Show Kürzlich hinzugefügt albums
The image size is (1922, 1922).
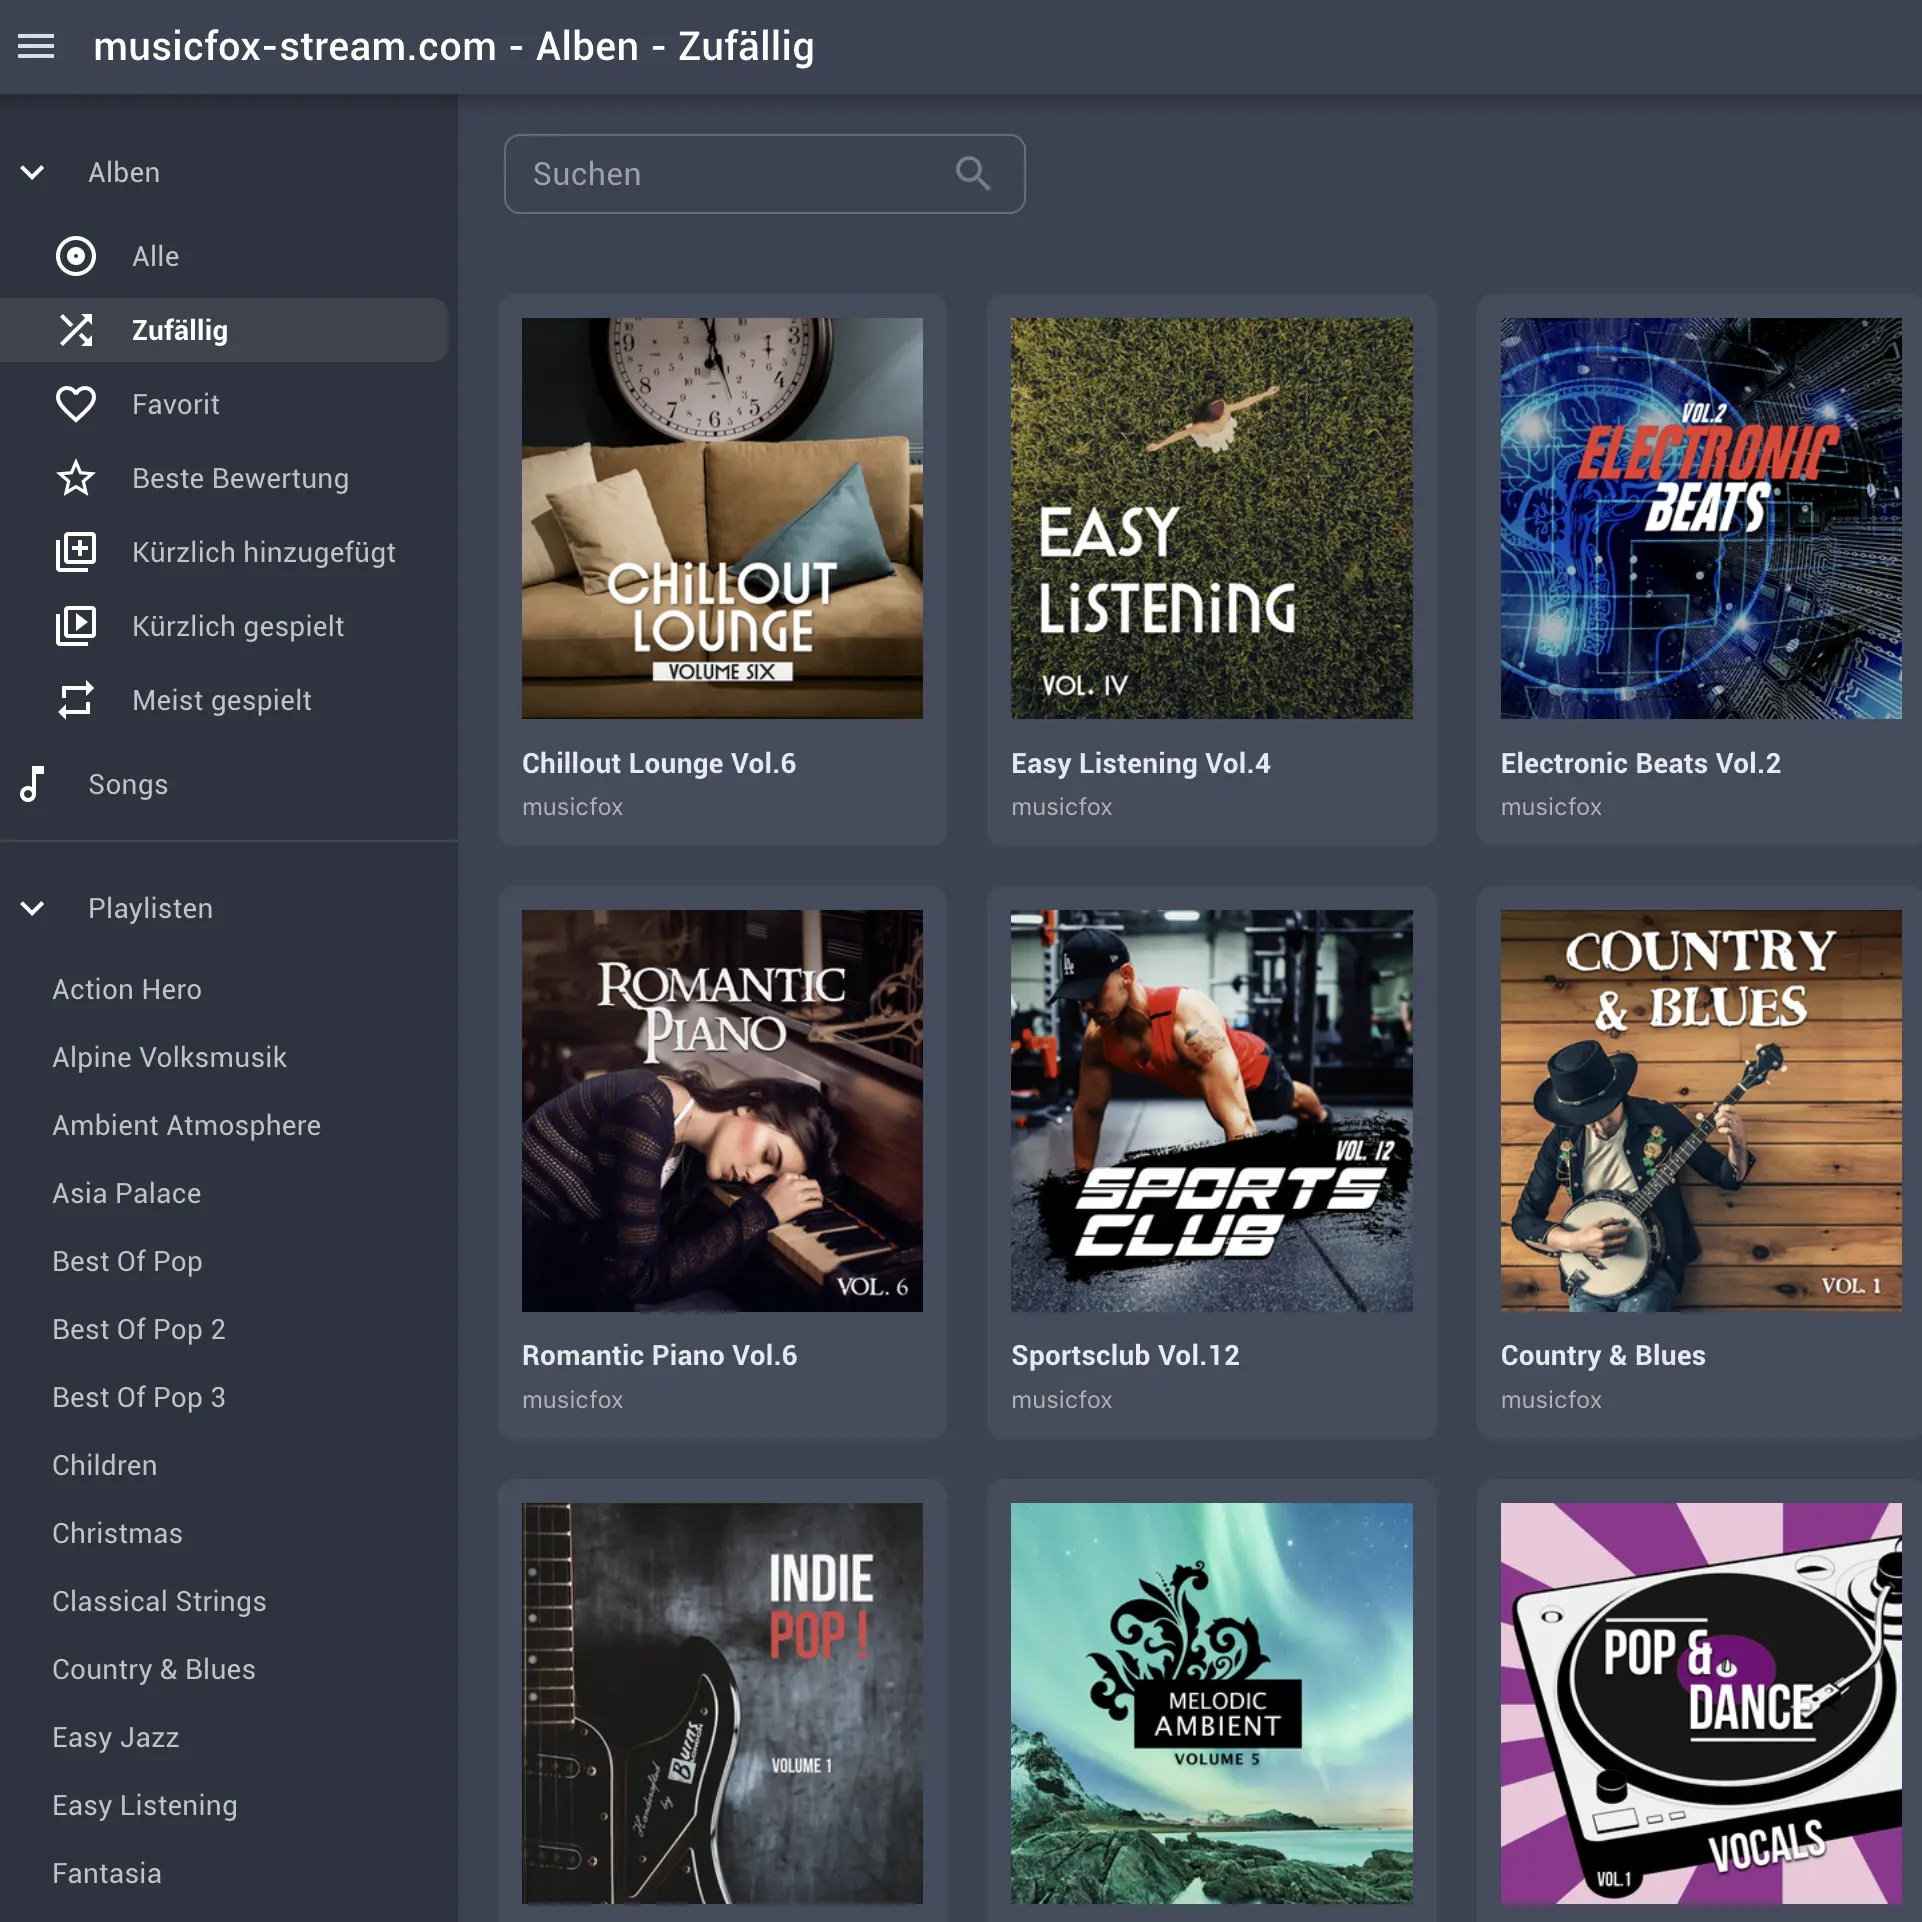pyautogui.click(x=224, y=552)
